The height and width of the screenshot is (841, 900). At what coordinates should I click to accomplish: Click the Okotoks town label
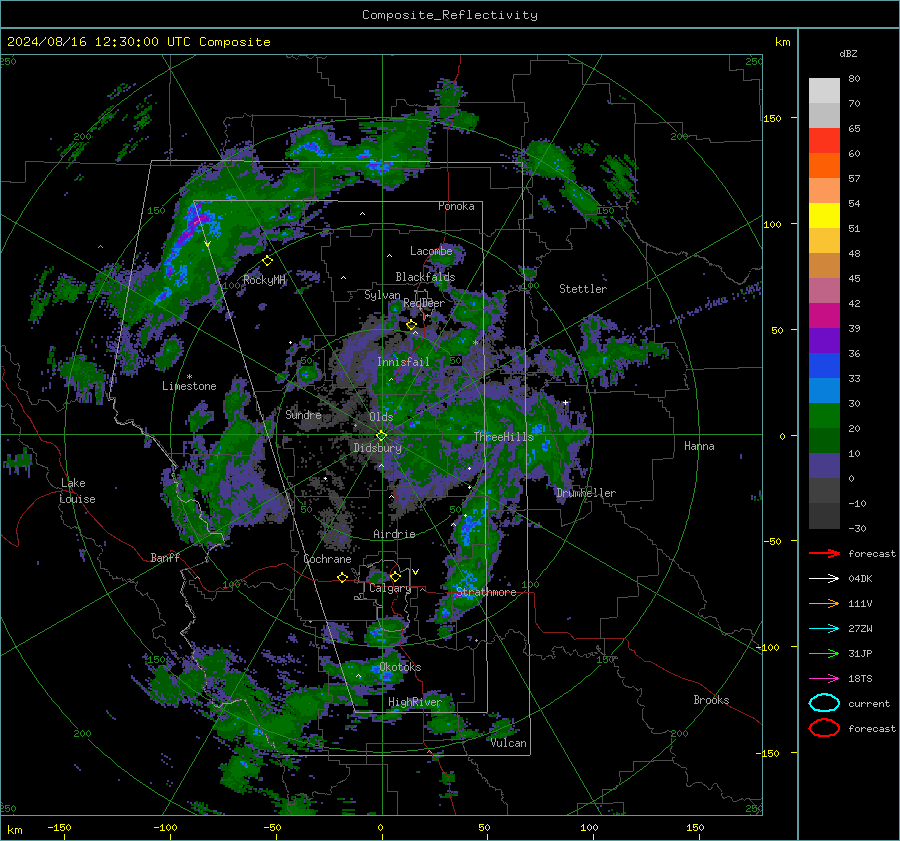[400, 667]
